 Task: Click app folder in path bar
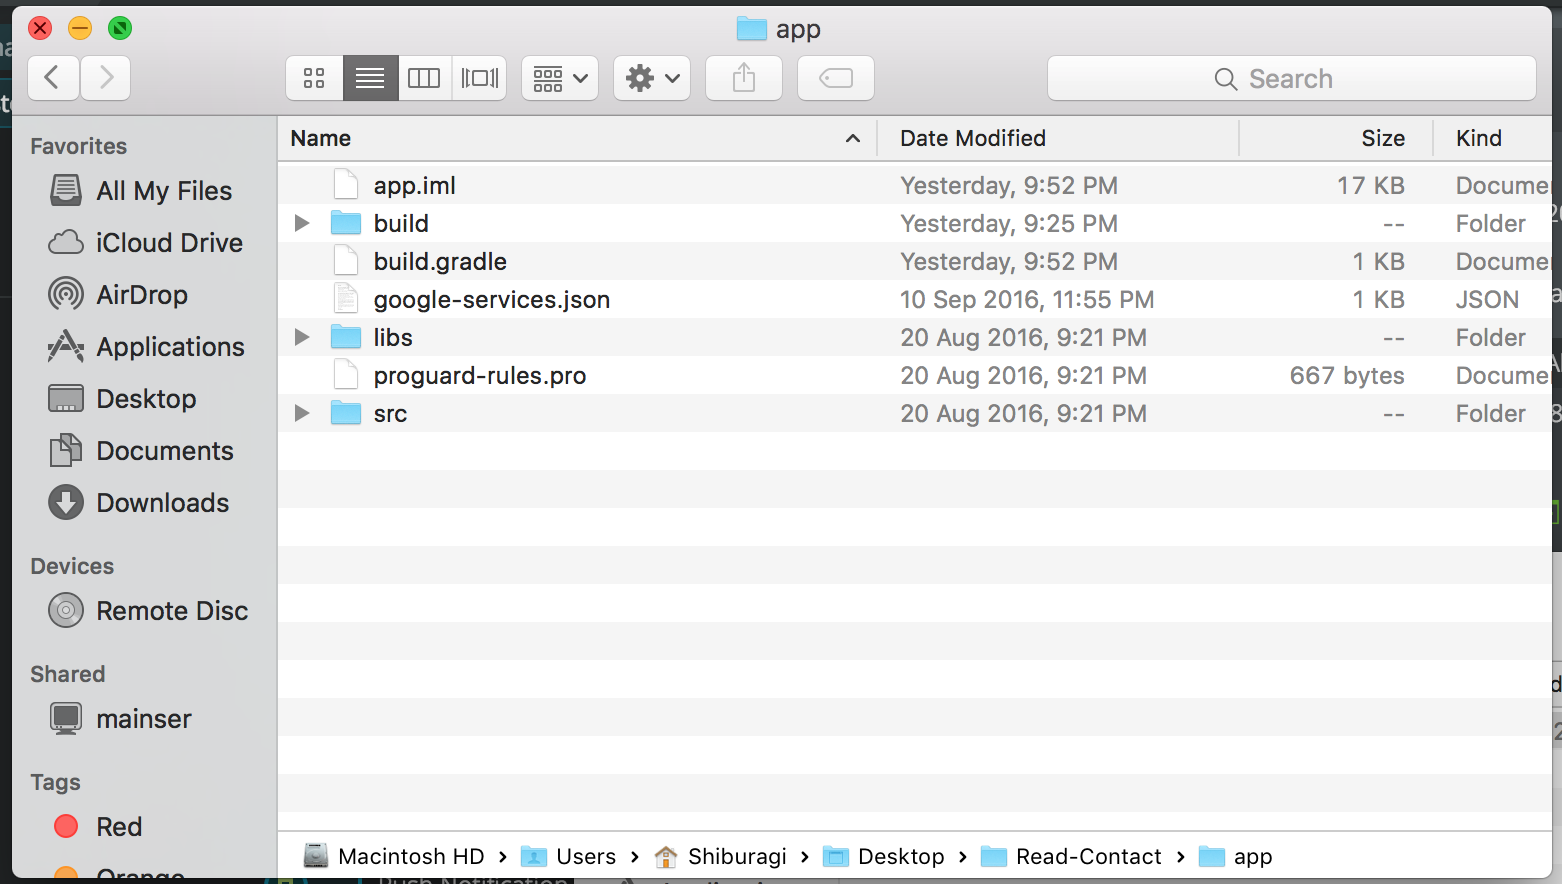(1235, 857)
